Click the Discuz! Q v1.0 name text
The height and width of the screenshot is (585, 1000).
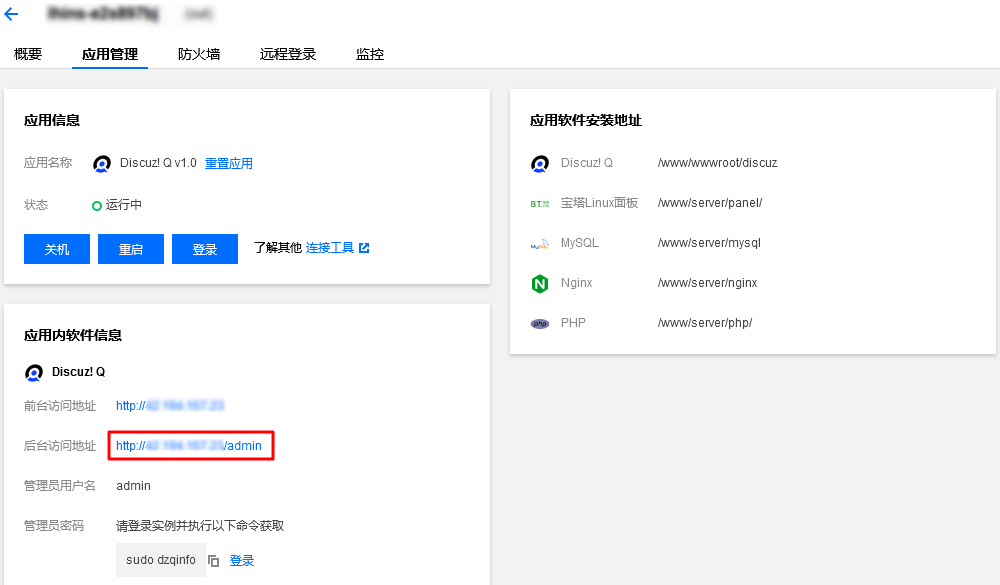click(x=158, y=163)
